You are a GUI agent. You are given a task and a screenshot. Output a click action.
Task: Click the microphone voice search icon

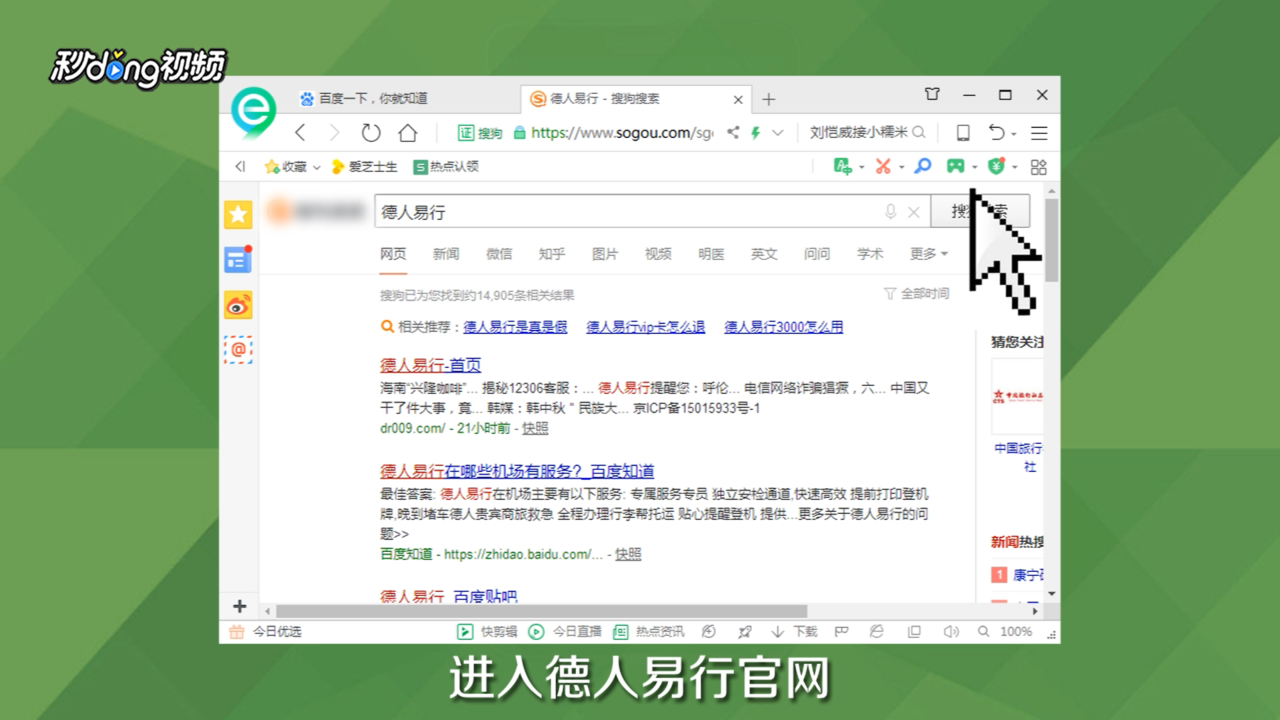[890, 212]
